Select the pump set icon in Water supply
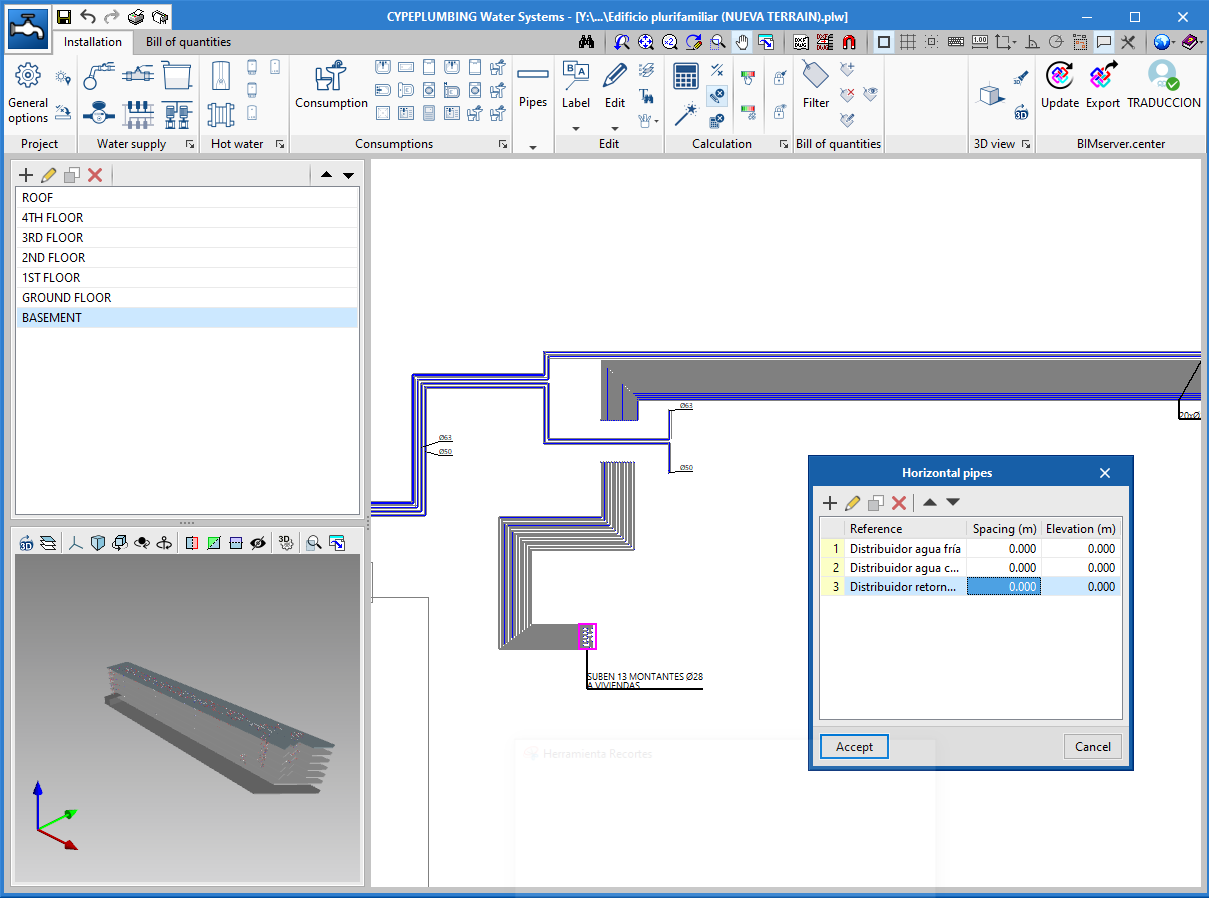 click(177, 114)
